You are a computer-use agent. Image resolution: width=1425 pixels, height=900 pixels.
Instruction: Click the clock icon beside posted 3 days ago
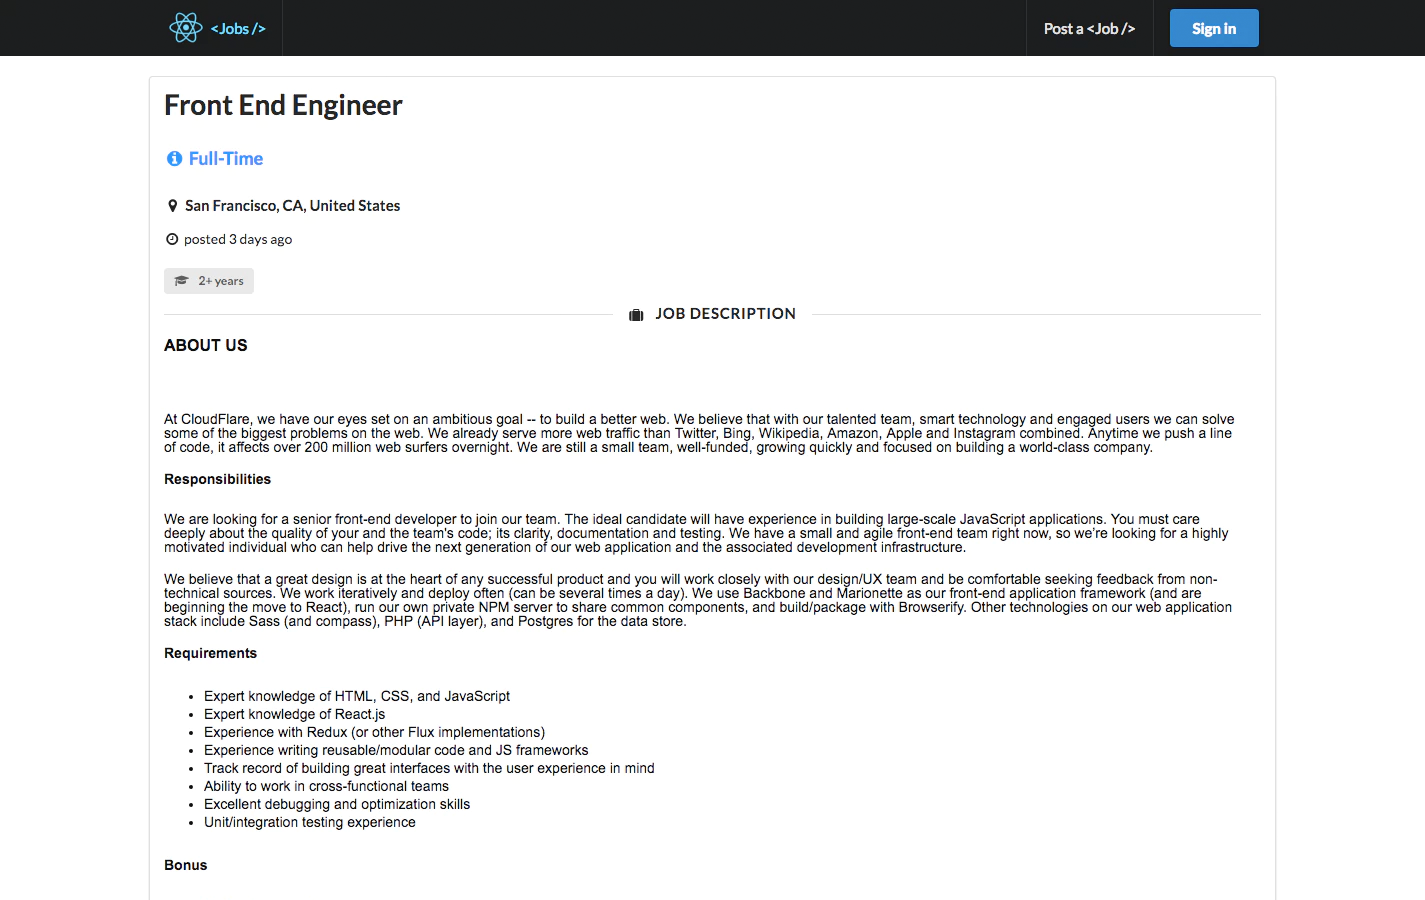tap(171, 238)
